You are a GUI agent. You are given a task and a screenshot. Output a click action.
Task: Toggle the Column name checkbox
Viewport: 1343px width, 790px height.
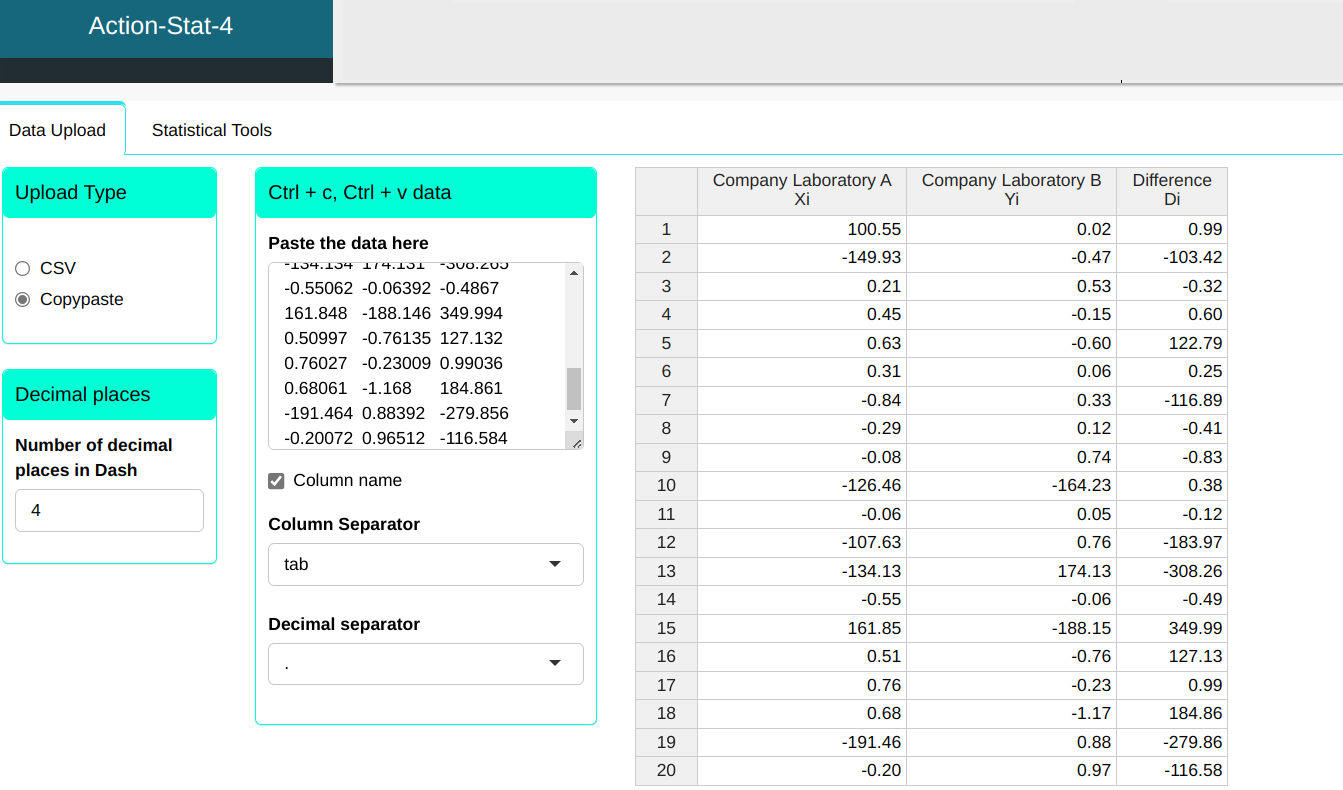click(x=277, y=481)
